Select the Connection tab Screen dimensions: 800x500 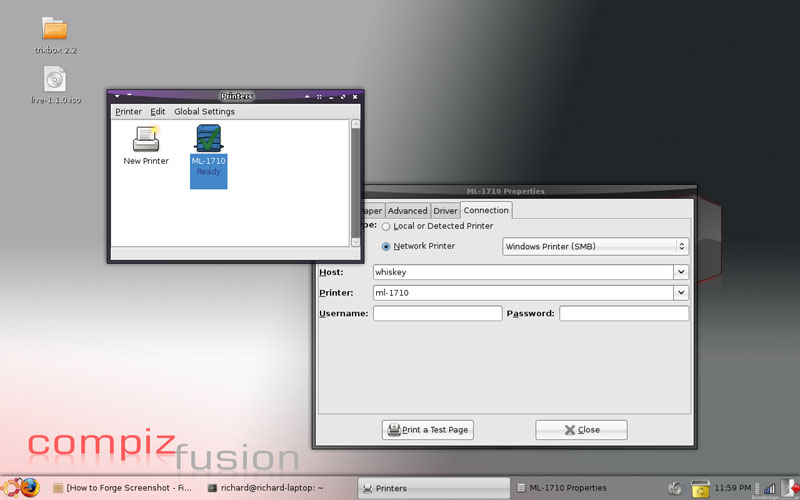click(x=486, y=210)
